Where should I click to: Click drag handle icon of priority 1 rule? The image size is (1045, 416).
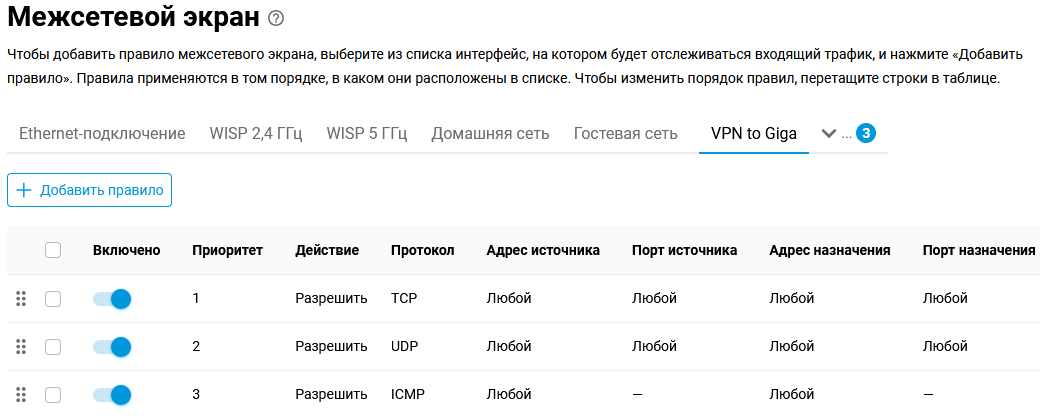pos(20,298)
